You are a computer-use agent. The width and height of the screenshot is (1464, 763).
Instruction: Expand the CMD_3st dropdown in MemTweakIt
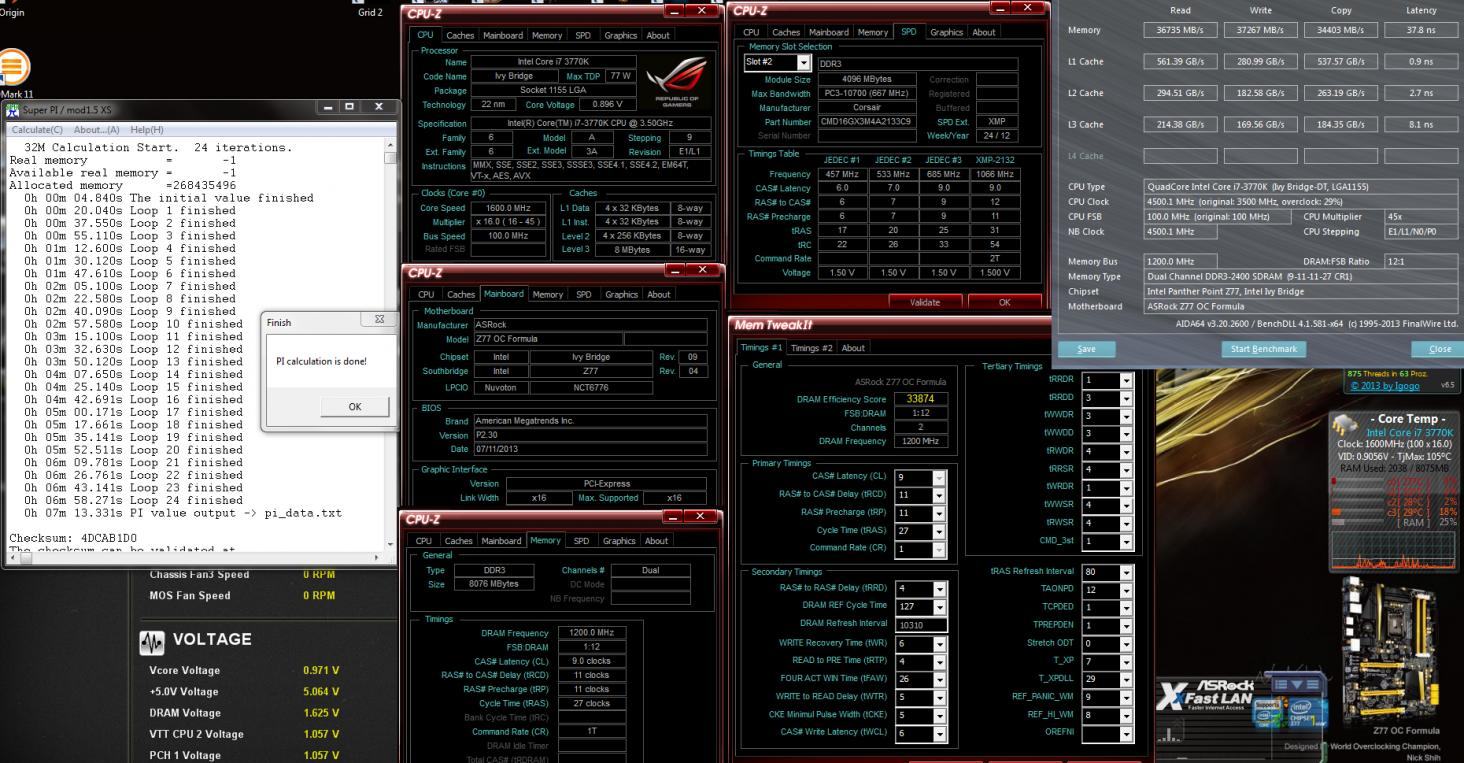tap(1126, 541)
